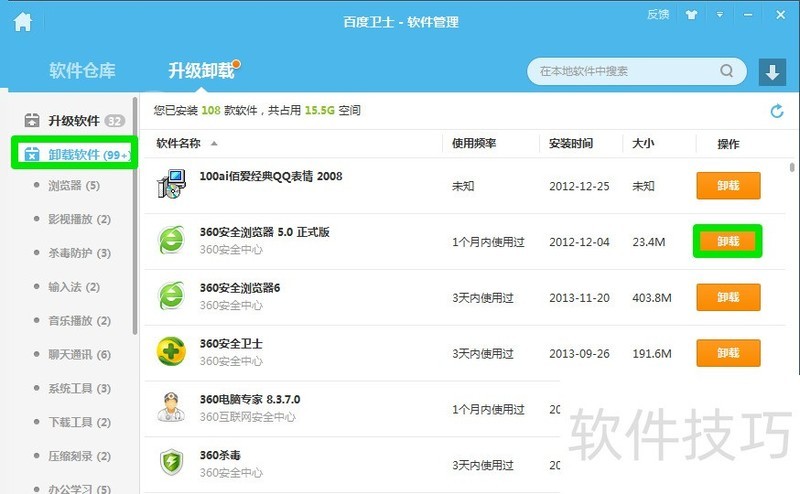Screen dimensions: 800x494
Task: Click the refresh icon above the list
Action: 777,111
